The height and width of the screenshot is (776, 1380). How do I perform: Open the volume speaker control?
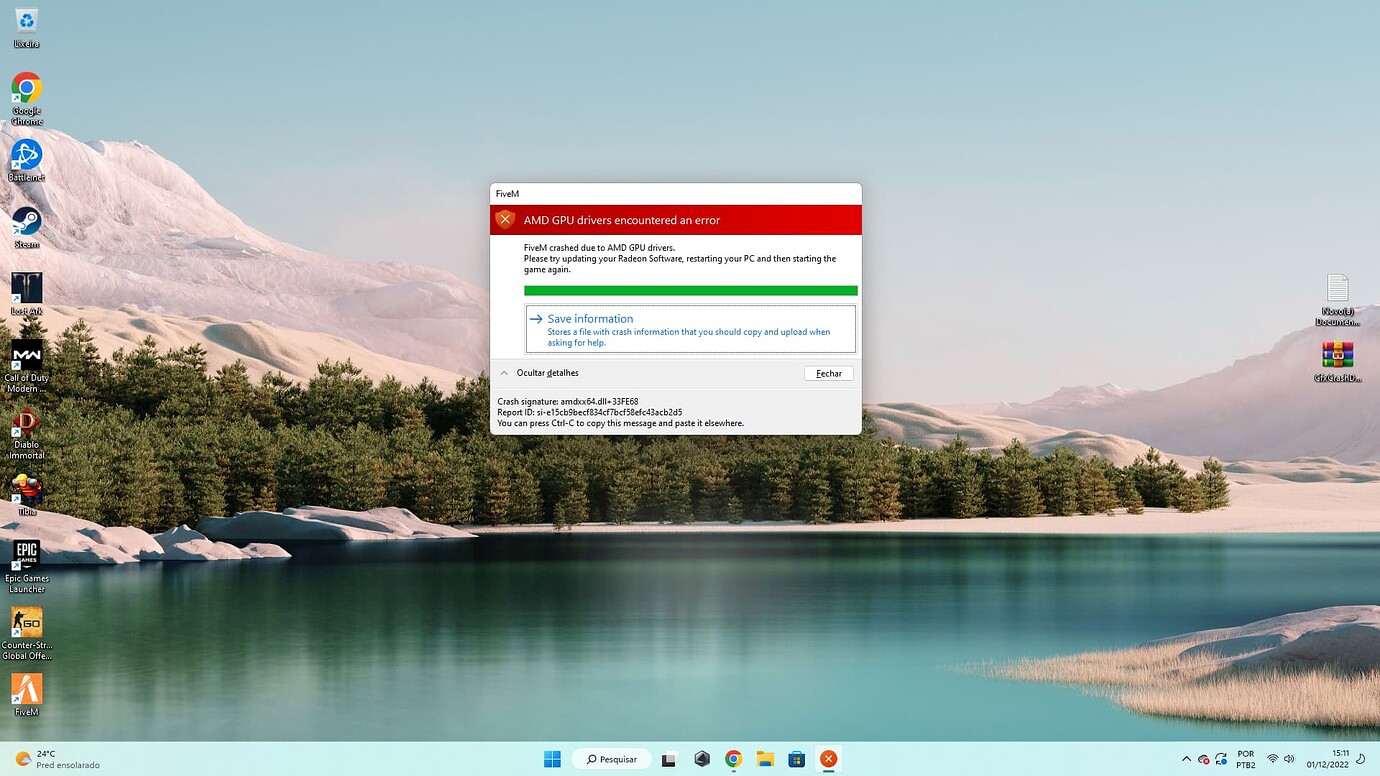tap(1289, 759)
